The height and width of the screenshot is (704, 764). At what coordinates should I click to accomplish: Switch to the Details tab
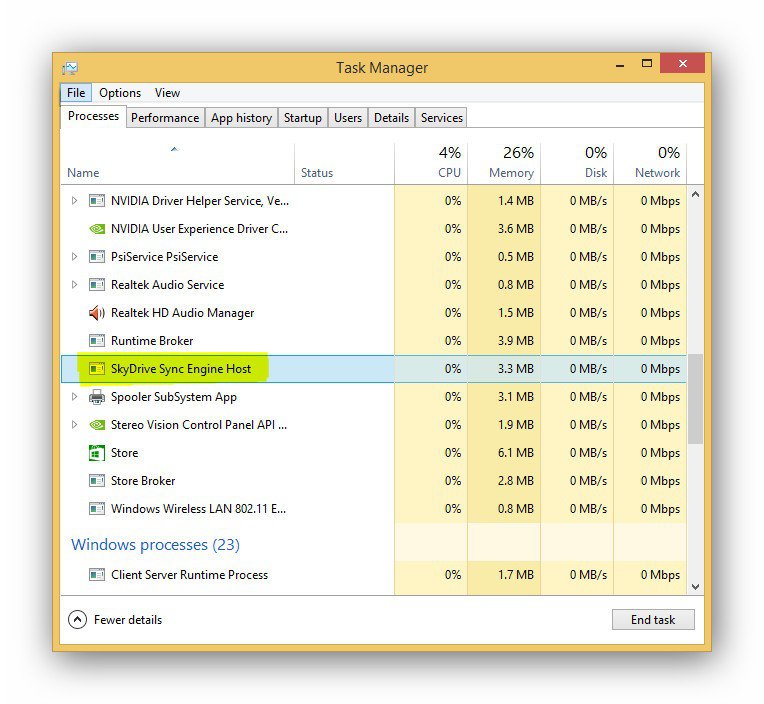[x=391, y=118]
